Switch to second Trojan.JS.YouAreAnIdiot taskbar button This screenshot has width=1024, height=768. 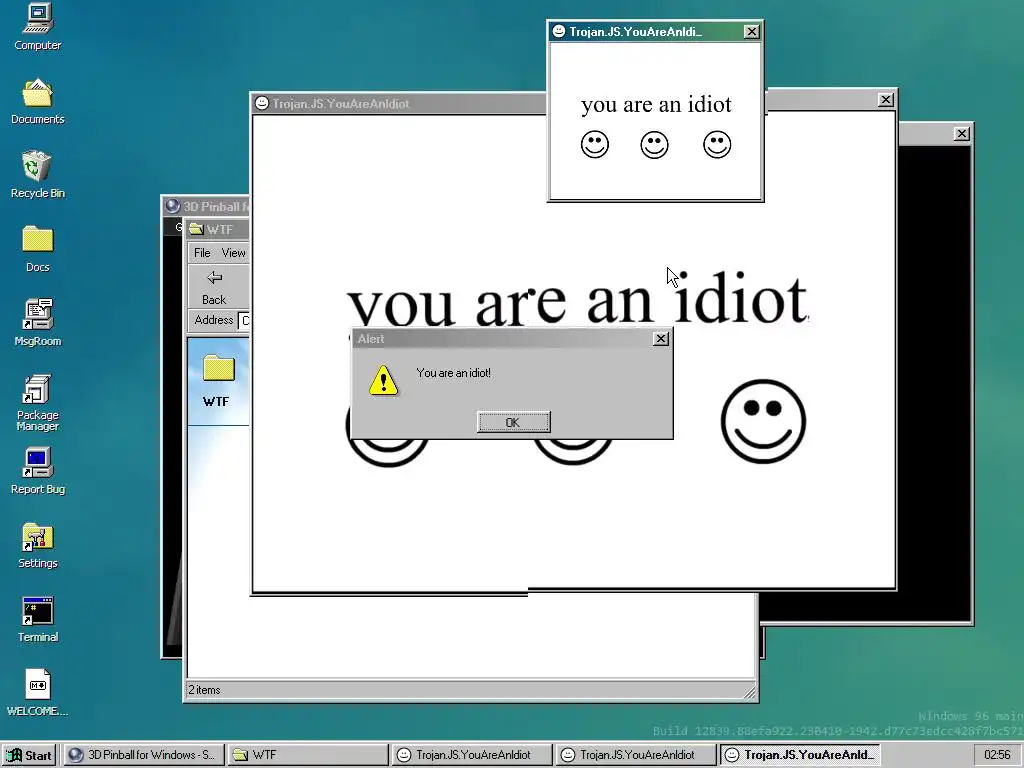[636, 755]
